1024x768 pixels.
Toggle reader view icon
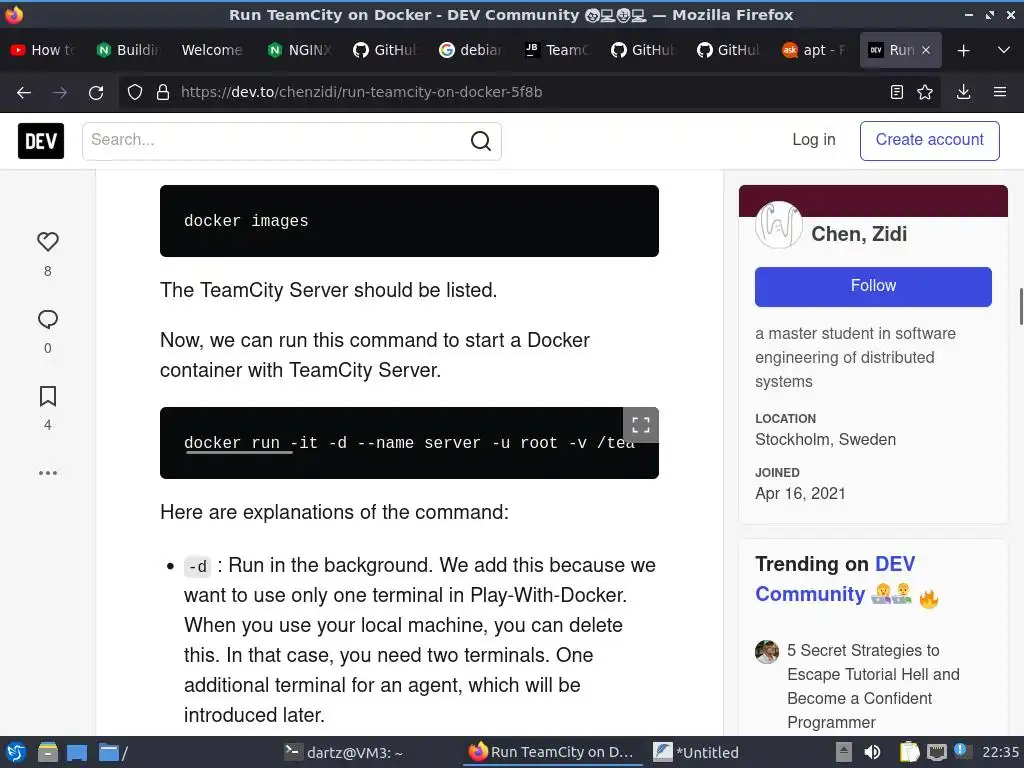coord(897,92)
